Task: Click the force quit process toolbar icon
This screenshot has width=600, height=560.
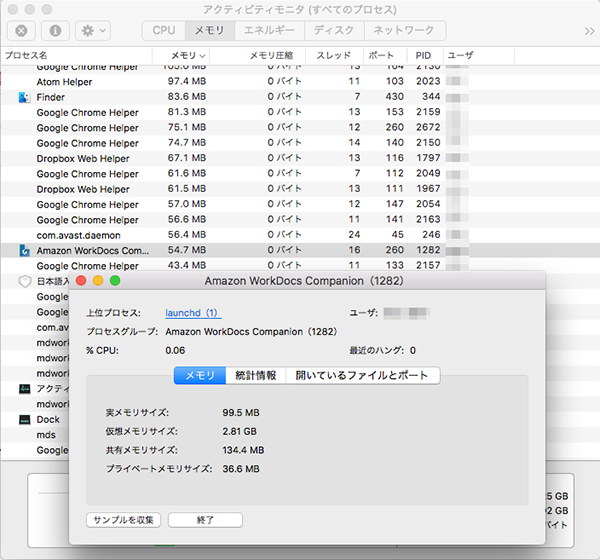Action: pyautogui.click(x=21, y=31)
